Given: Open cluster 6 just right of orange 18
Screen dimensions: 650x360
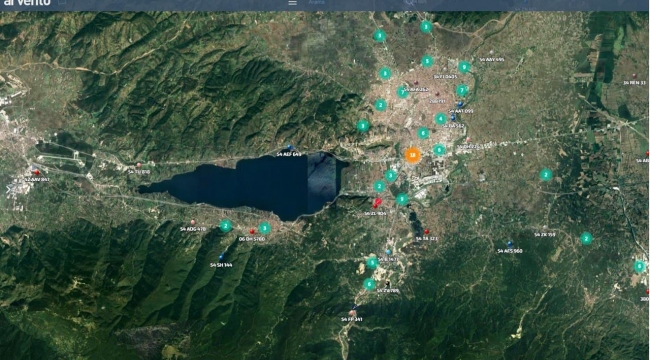Looking at the screenshot, I should tap(439, 150).
